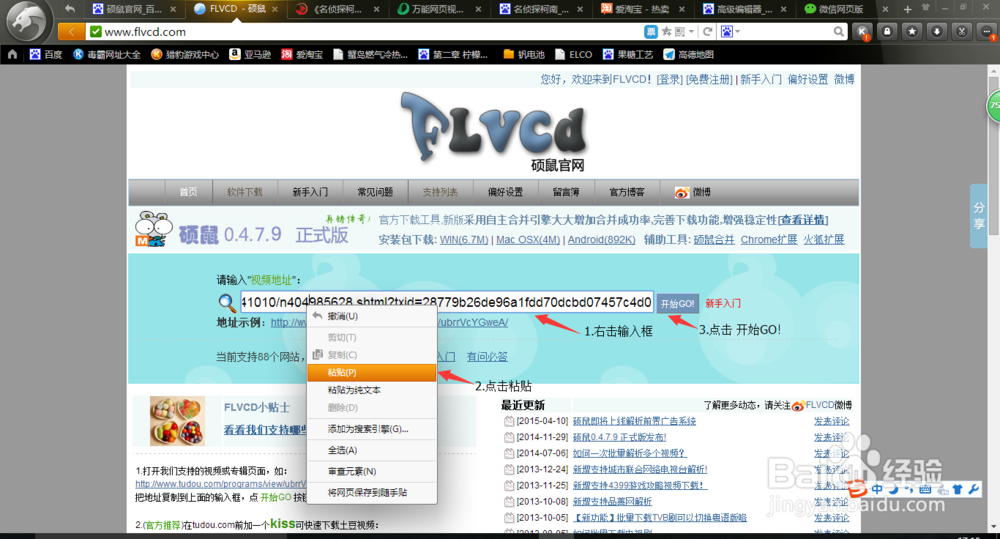Choose 全选(A) in context menu

(372, 450)
